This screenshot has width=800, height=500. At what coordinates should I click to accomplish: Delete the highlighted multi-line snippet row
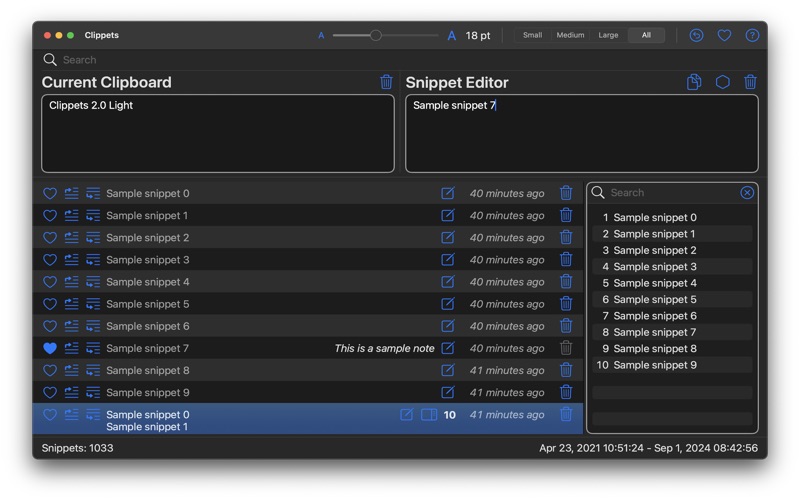pyautogui.click(x=566, y=414)
